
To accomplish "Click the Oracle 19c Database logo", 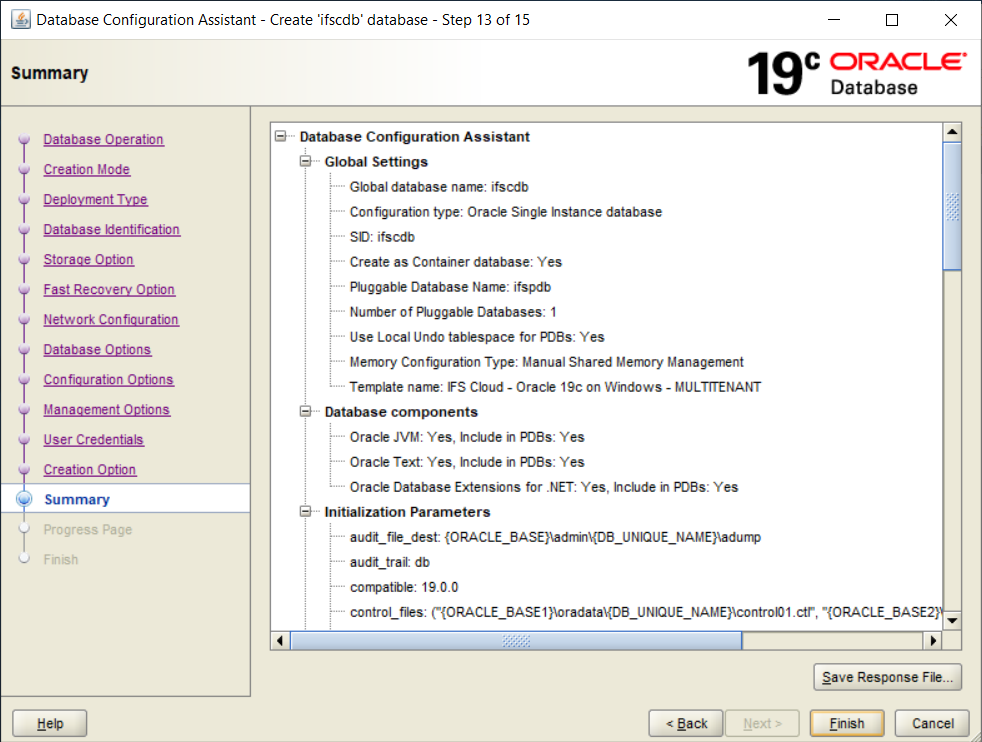I will 857,74.
